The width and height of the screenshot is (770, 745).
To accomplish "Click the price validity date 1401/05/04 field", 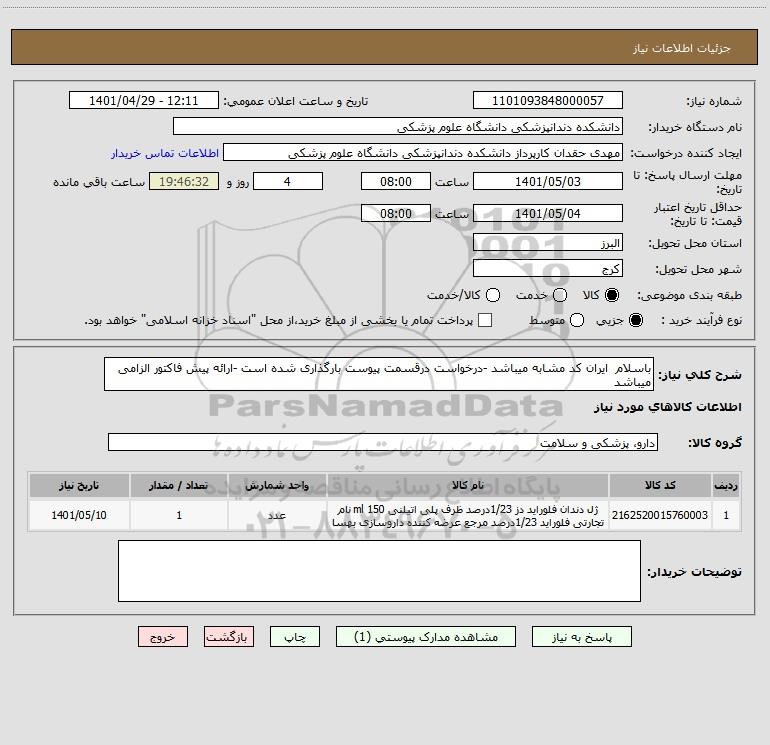I will click(x=548, y=213).
